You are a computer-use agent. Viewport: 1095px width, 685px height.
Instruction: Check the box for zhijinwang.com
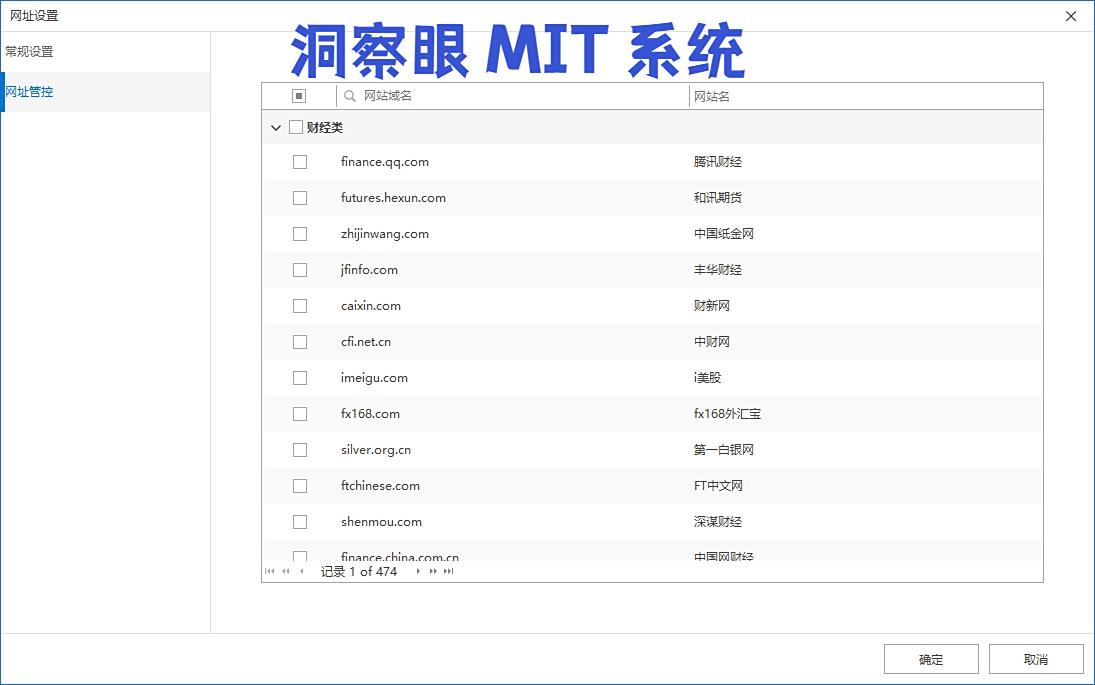click(300, 234)
